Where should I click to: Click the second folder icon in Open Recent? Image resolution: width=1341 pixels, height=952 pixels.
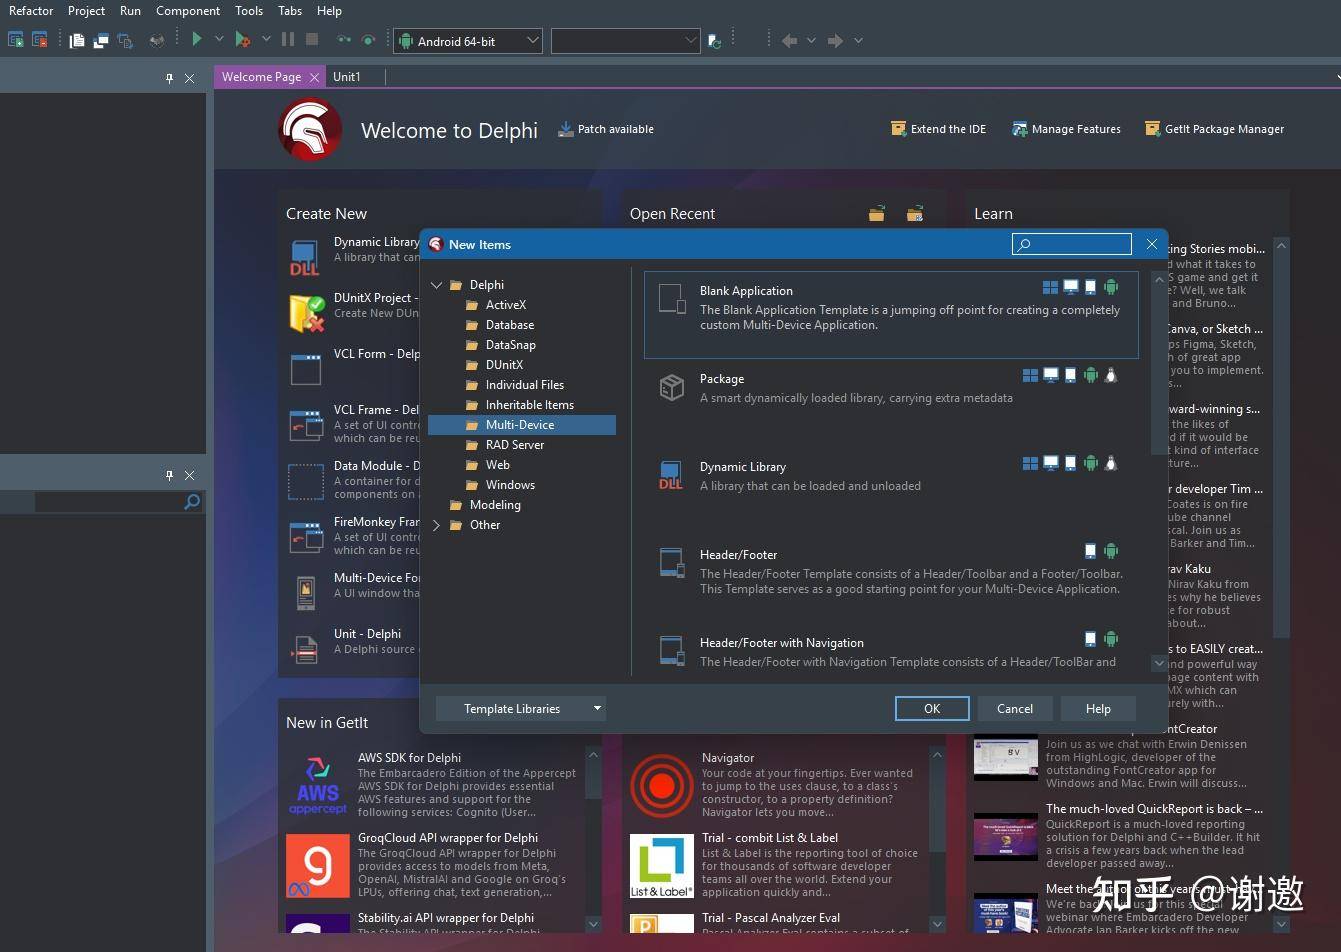click(x=915, y=213)
